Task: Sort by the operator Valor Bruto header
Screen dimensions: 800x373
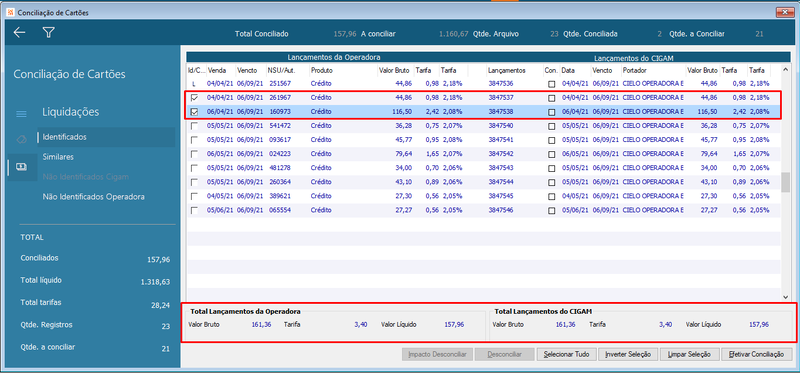Action: point(395,70)
